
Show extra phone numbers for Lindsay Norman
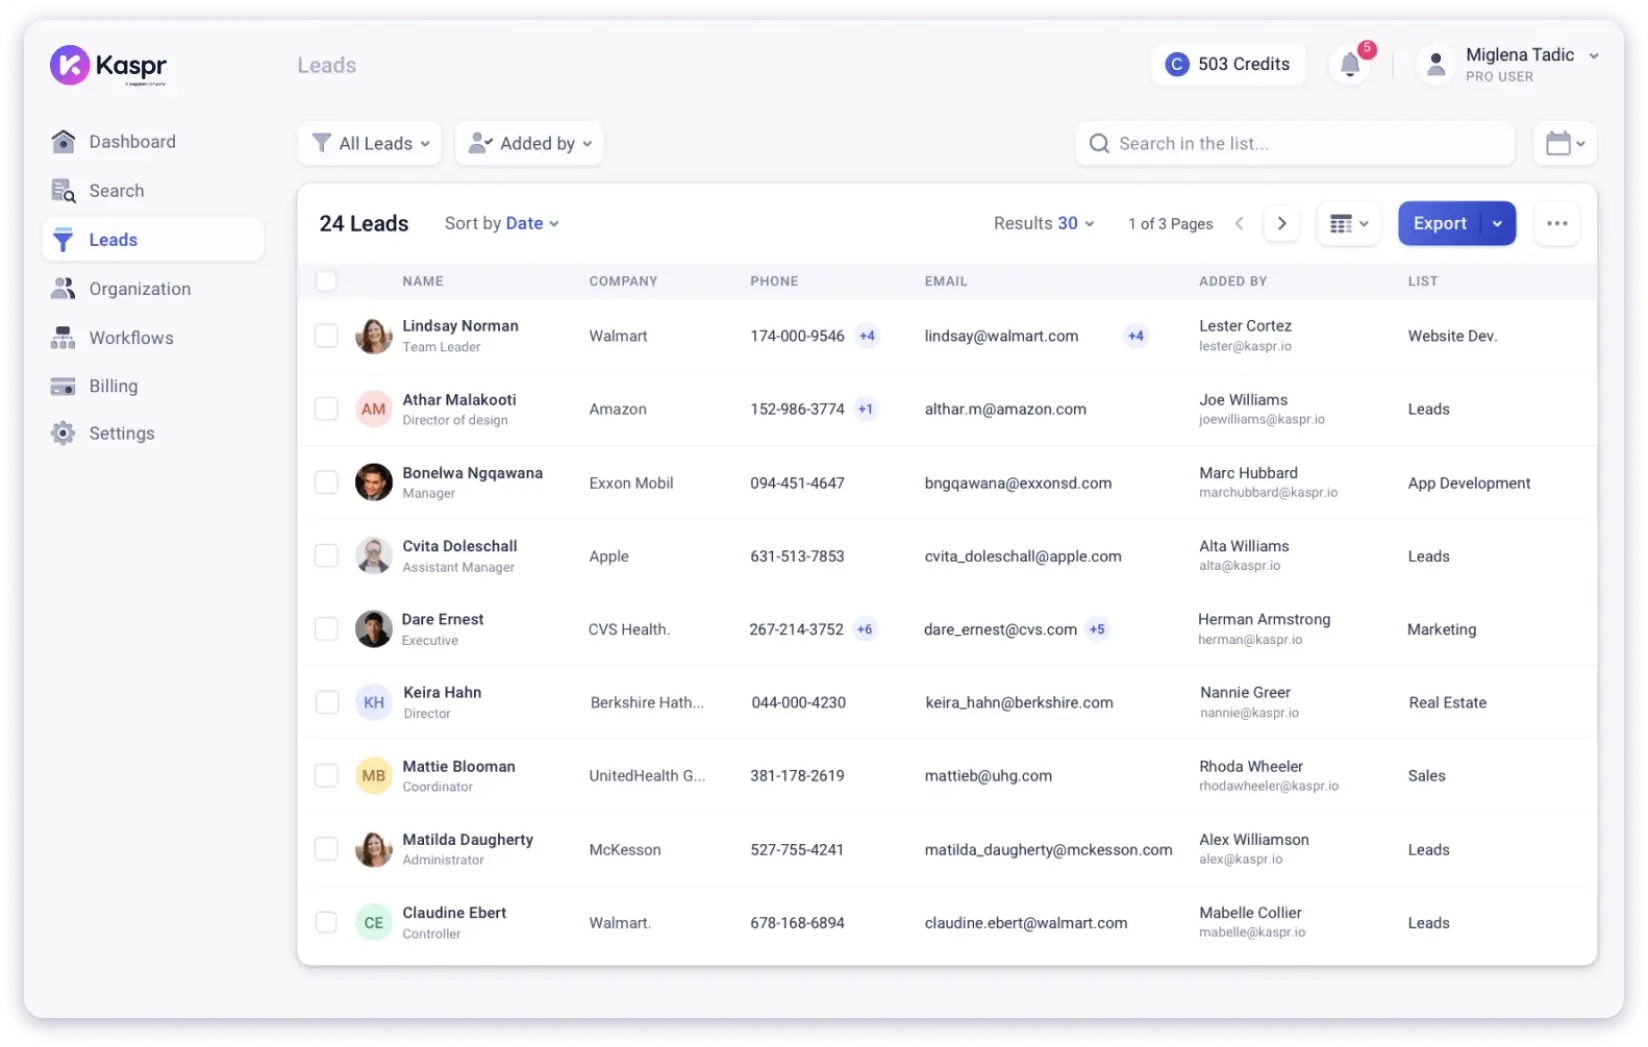click(x=867, y=336)
